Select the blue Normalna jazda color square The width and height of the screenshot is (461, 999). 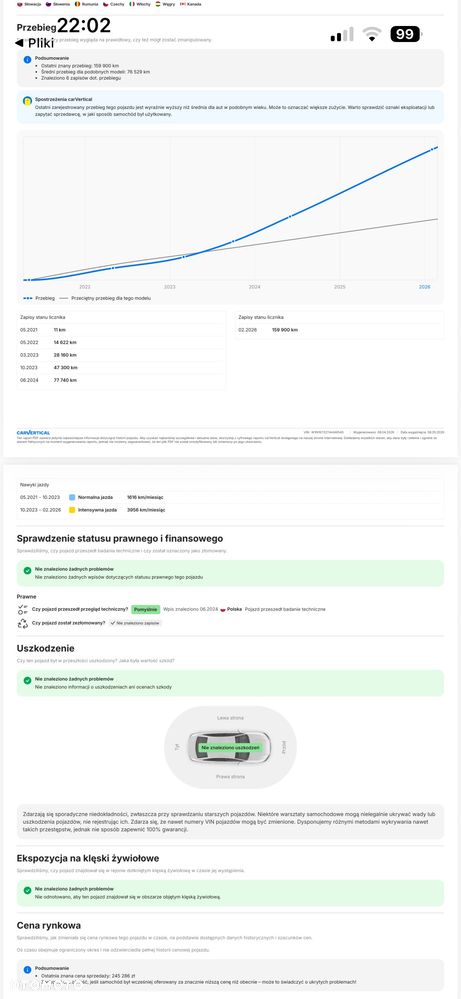(x=72, y=496)
